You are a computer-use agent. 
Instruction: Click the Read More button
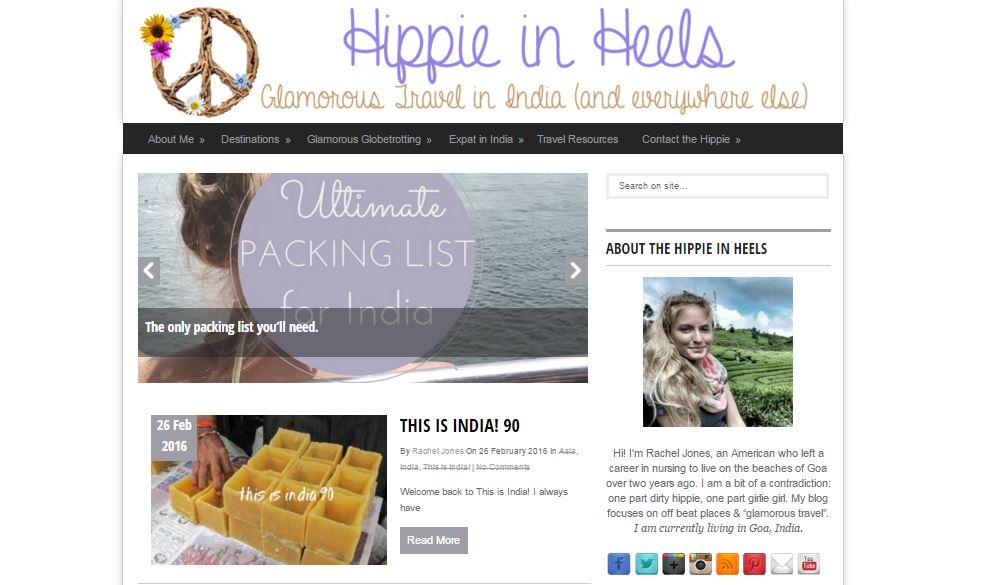(433, 540)
